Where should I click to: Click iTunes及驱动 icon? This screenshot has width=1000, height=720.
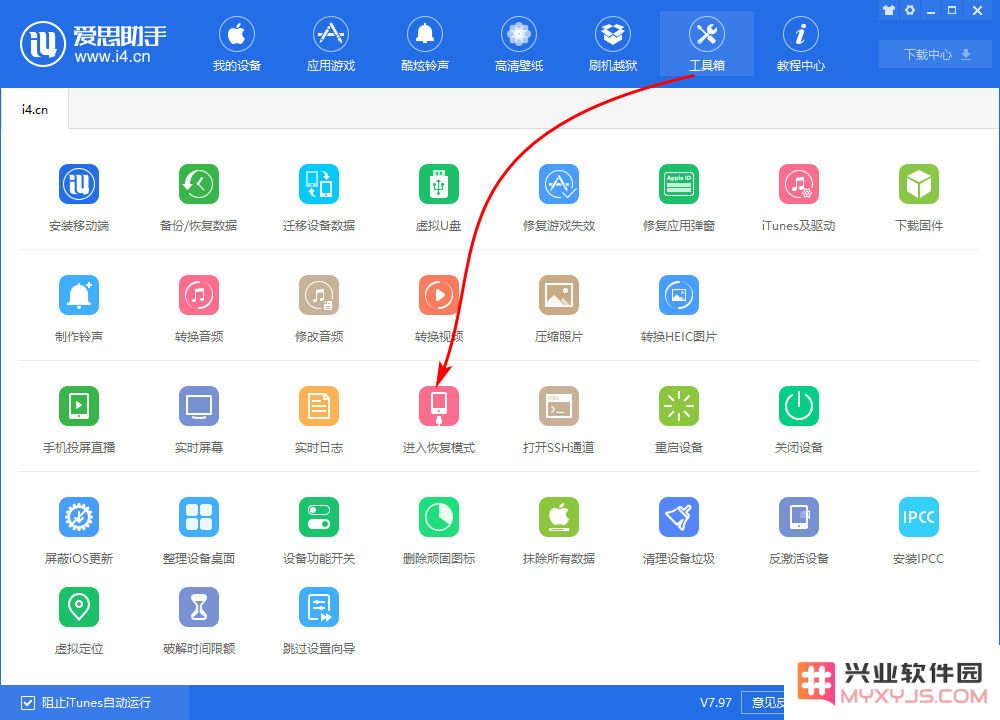pos(798,184)
